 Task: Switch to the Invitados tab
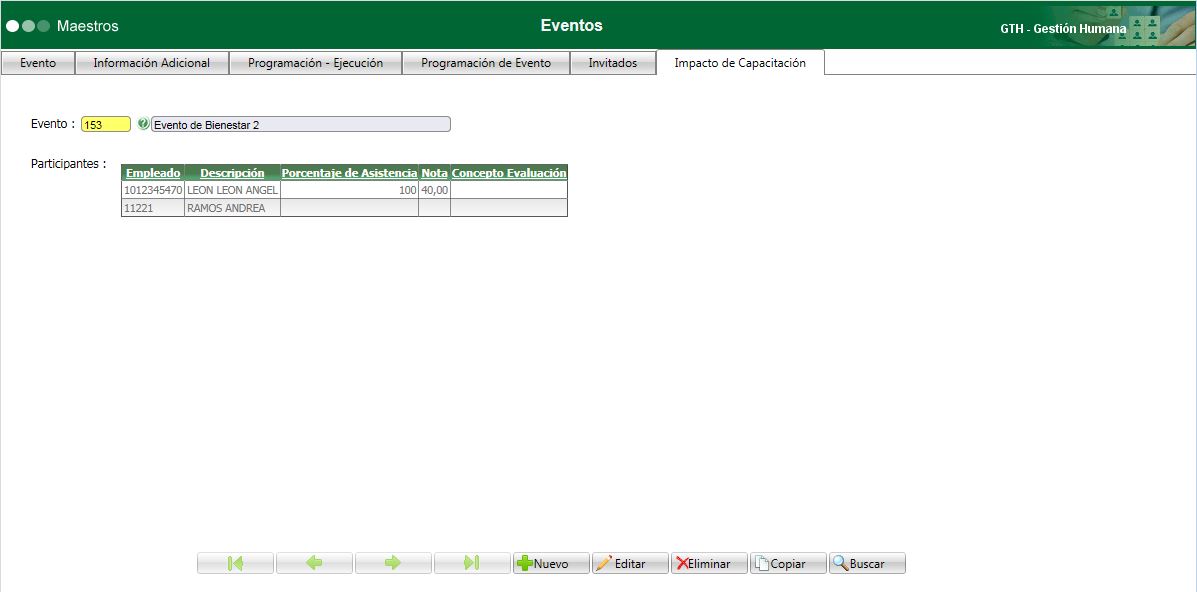613,63
